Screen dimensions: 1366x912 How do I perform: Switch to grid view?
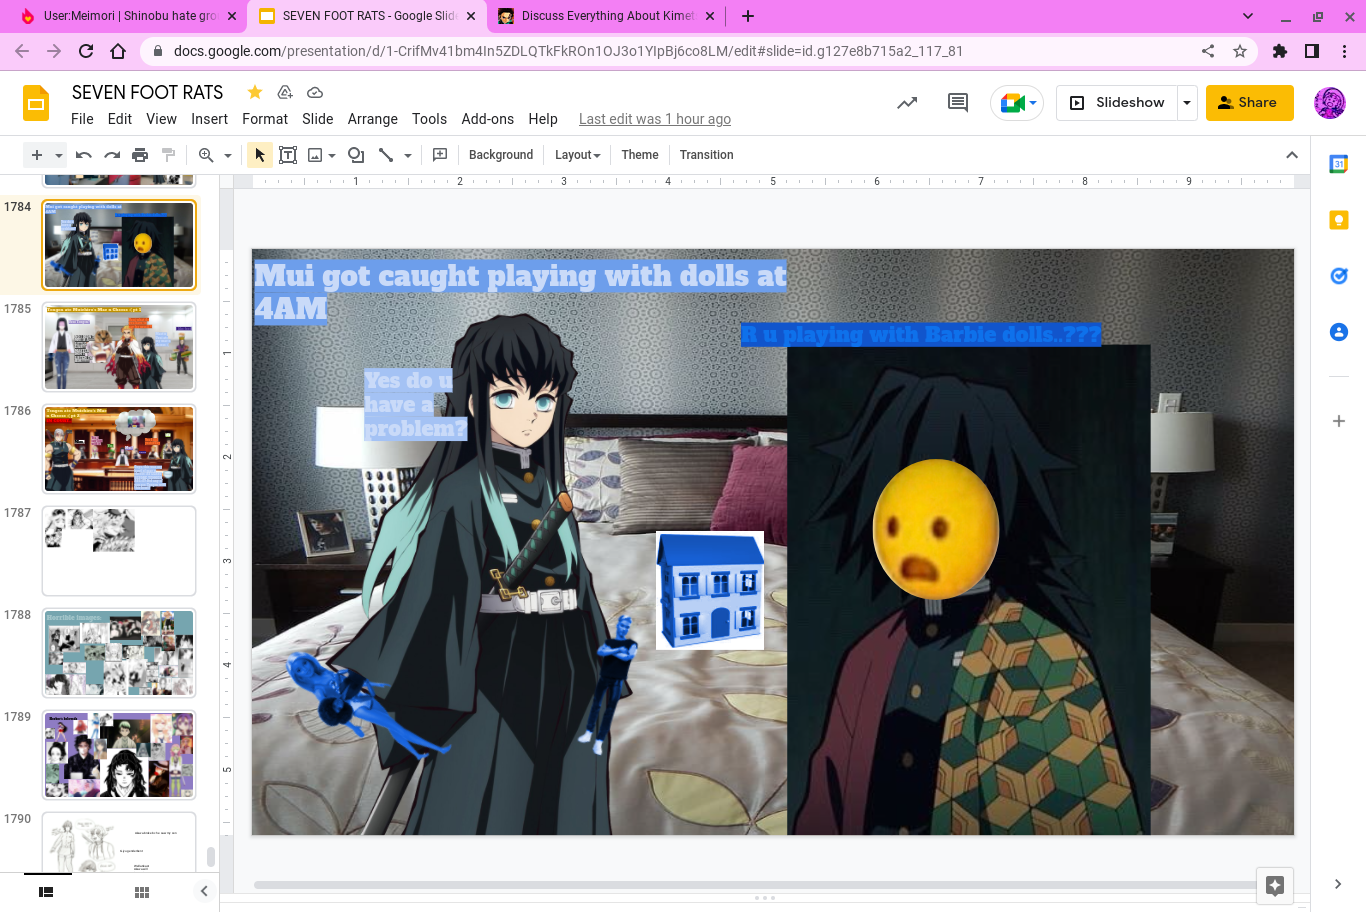tap(142, 892)
